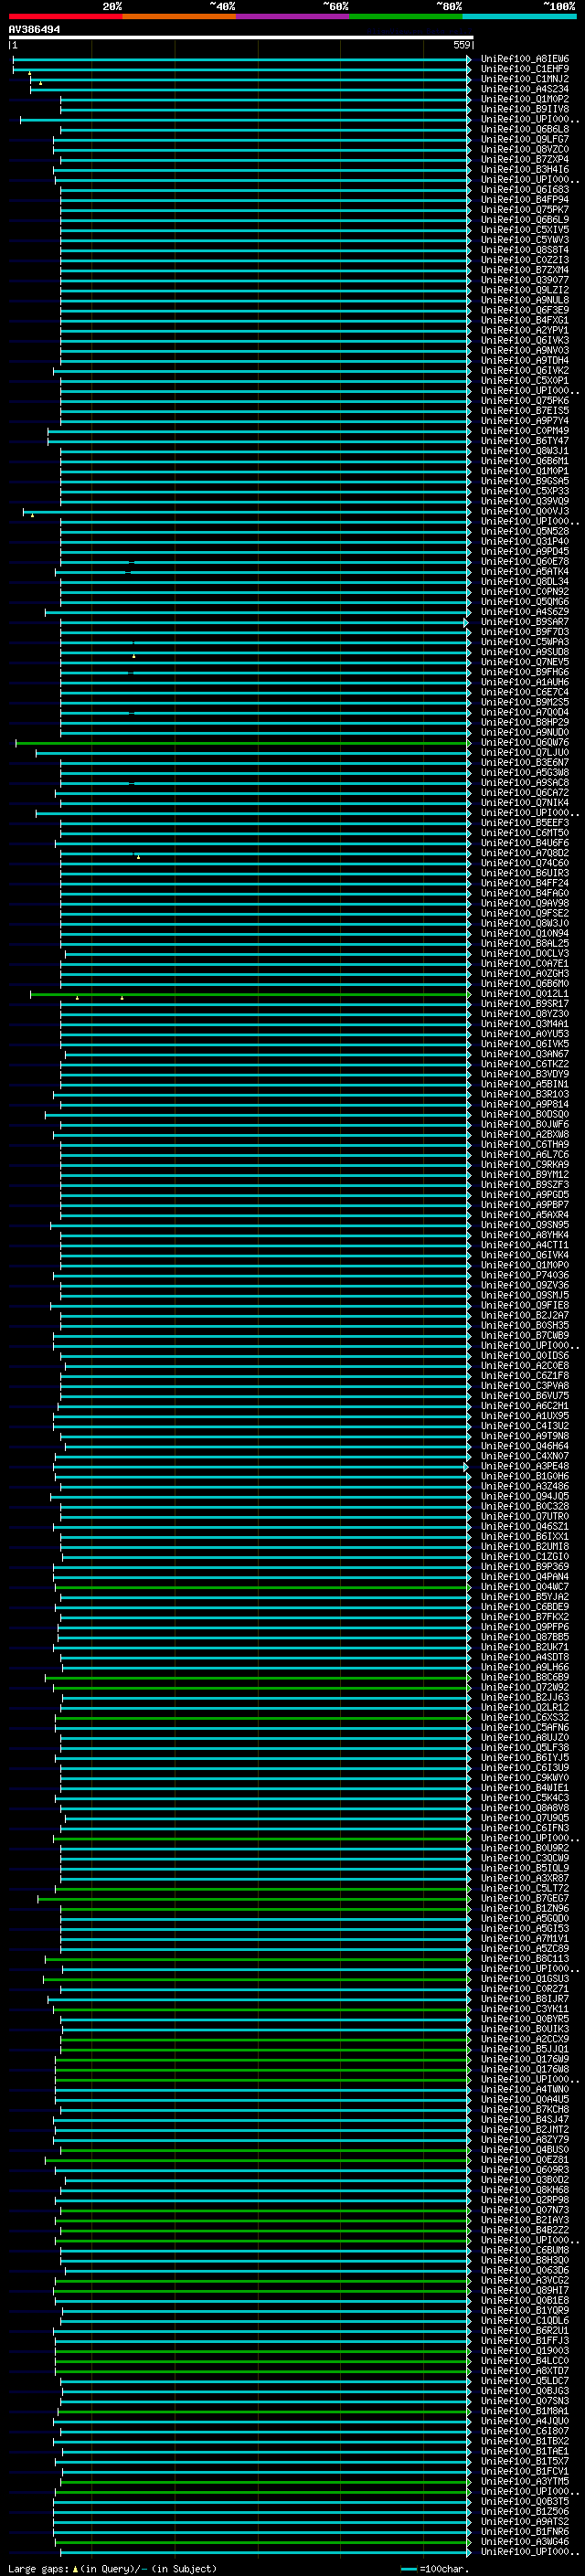Select the UniRef100_A9NUL8 label
Viewport: 585px width, 2576px height.
(x=524, y=300)
